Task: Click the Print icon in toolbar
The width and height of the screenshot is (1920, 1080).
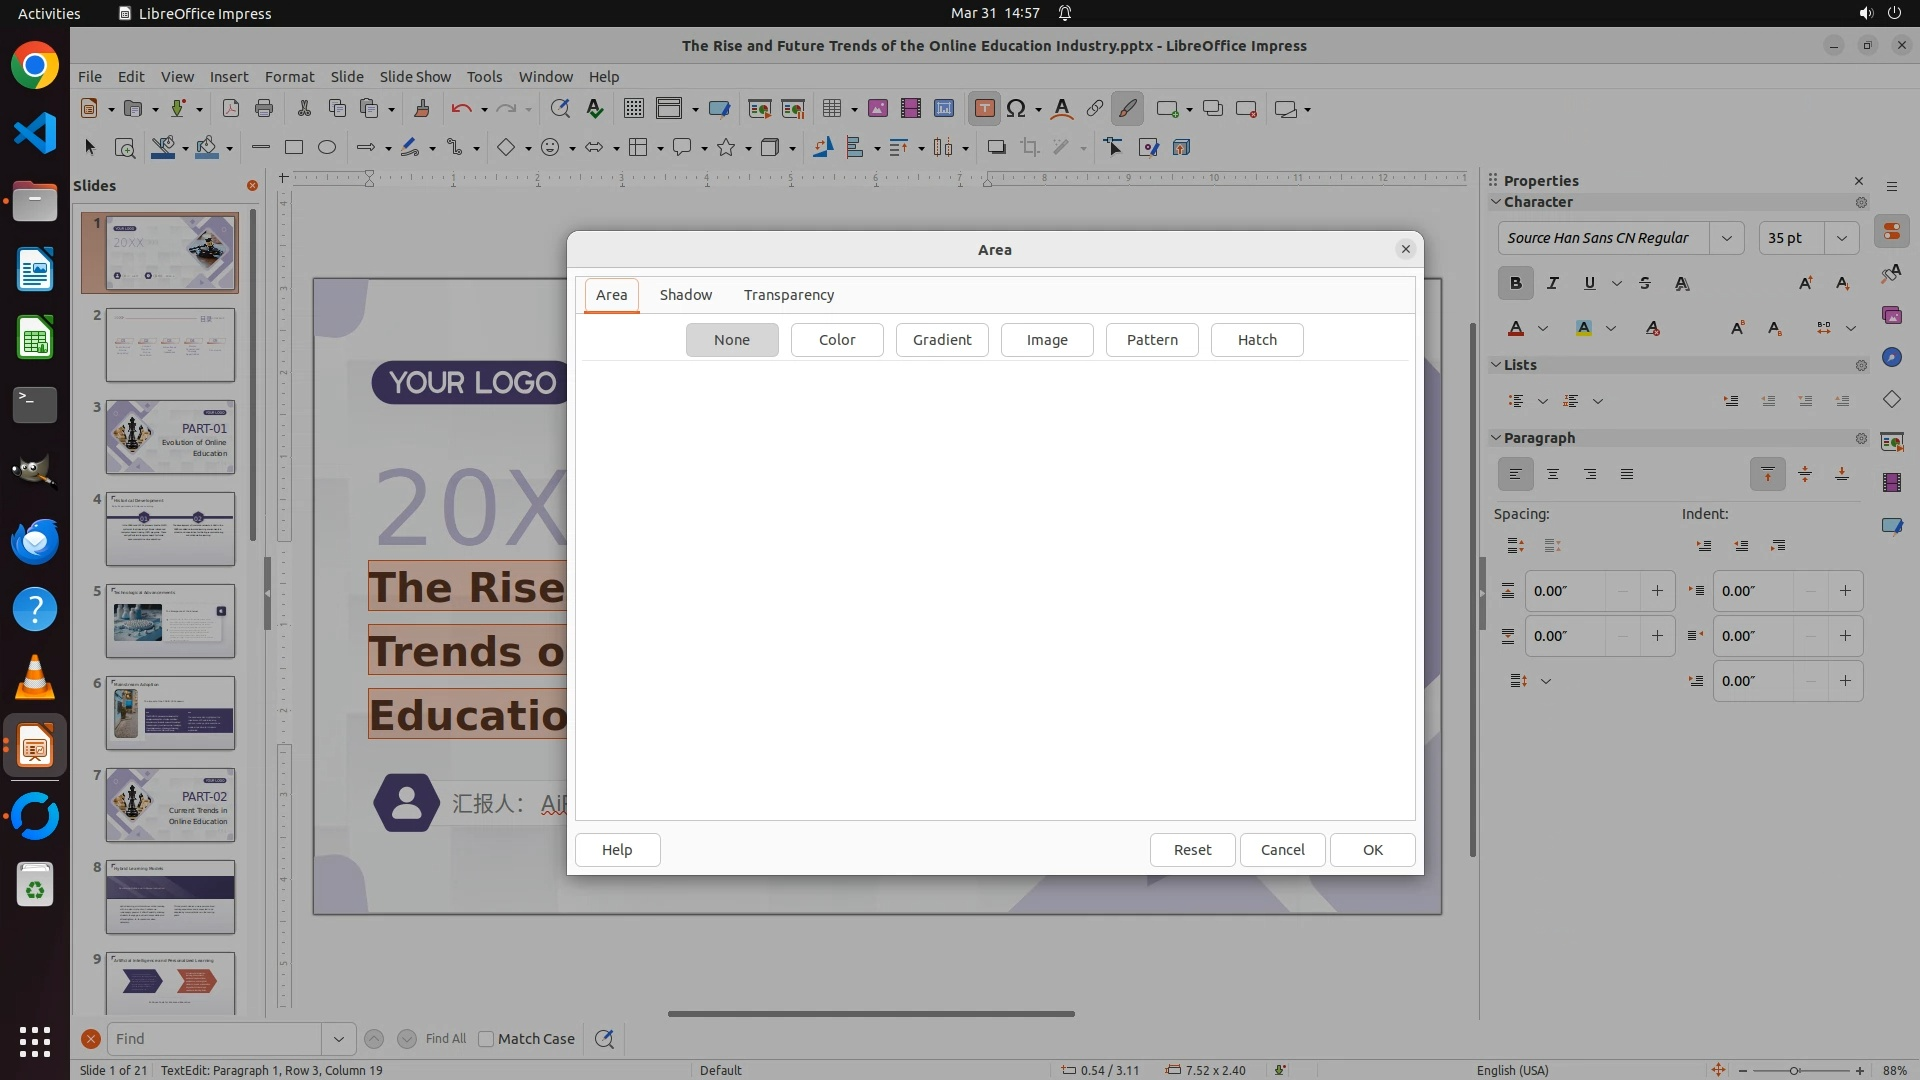Action: pos(264,109)
